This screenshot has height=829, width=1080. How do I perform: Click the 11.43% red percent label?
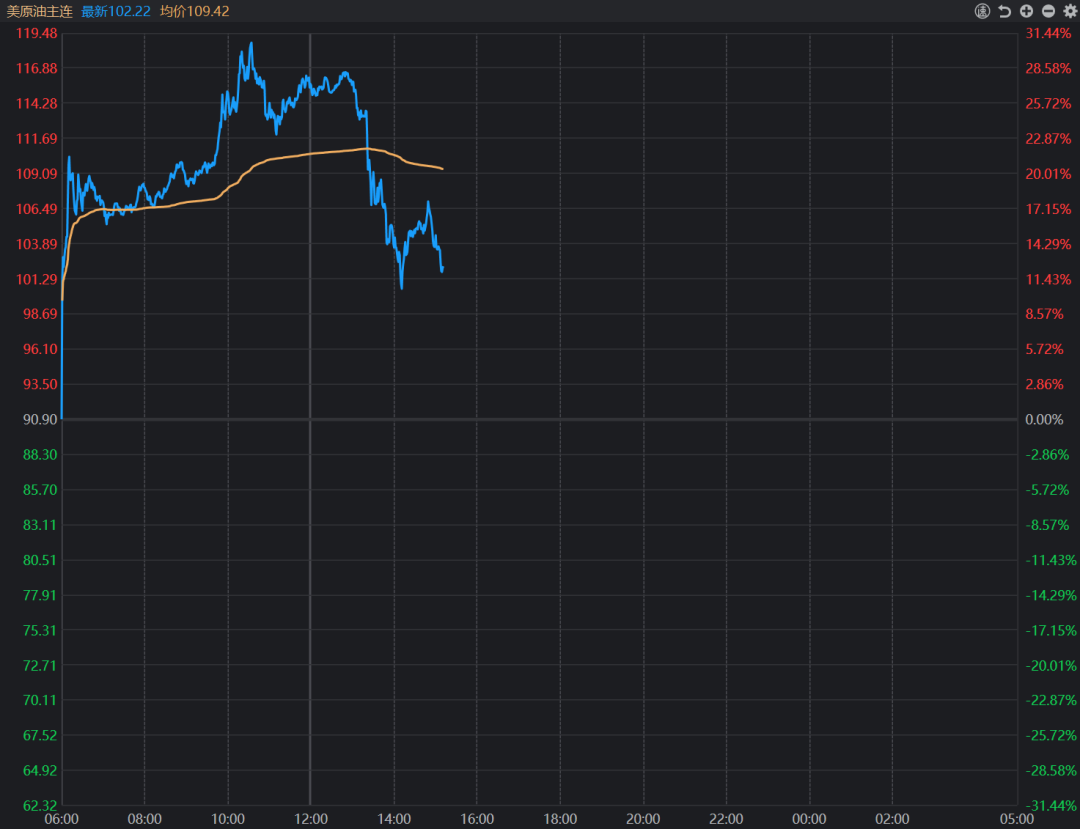1048,279
